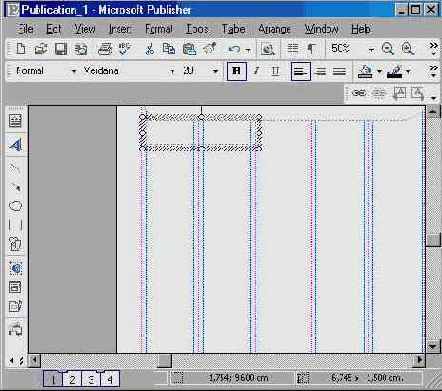Expand the standard toolbar overflow chevron
This screenshot has width=442, height=391.
coord(433,48)
